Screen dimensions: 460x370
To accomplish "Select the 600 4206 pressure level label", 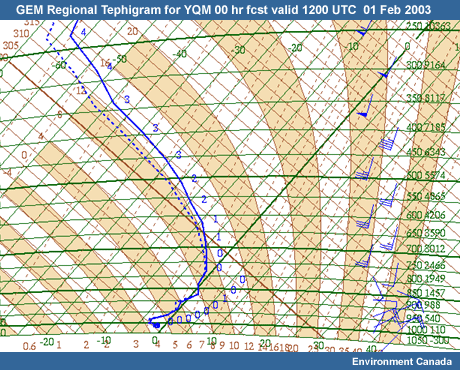I will pos(426,215).
